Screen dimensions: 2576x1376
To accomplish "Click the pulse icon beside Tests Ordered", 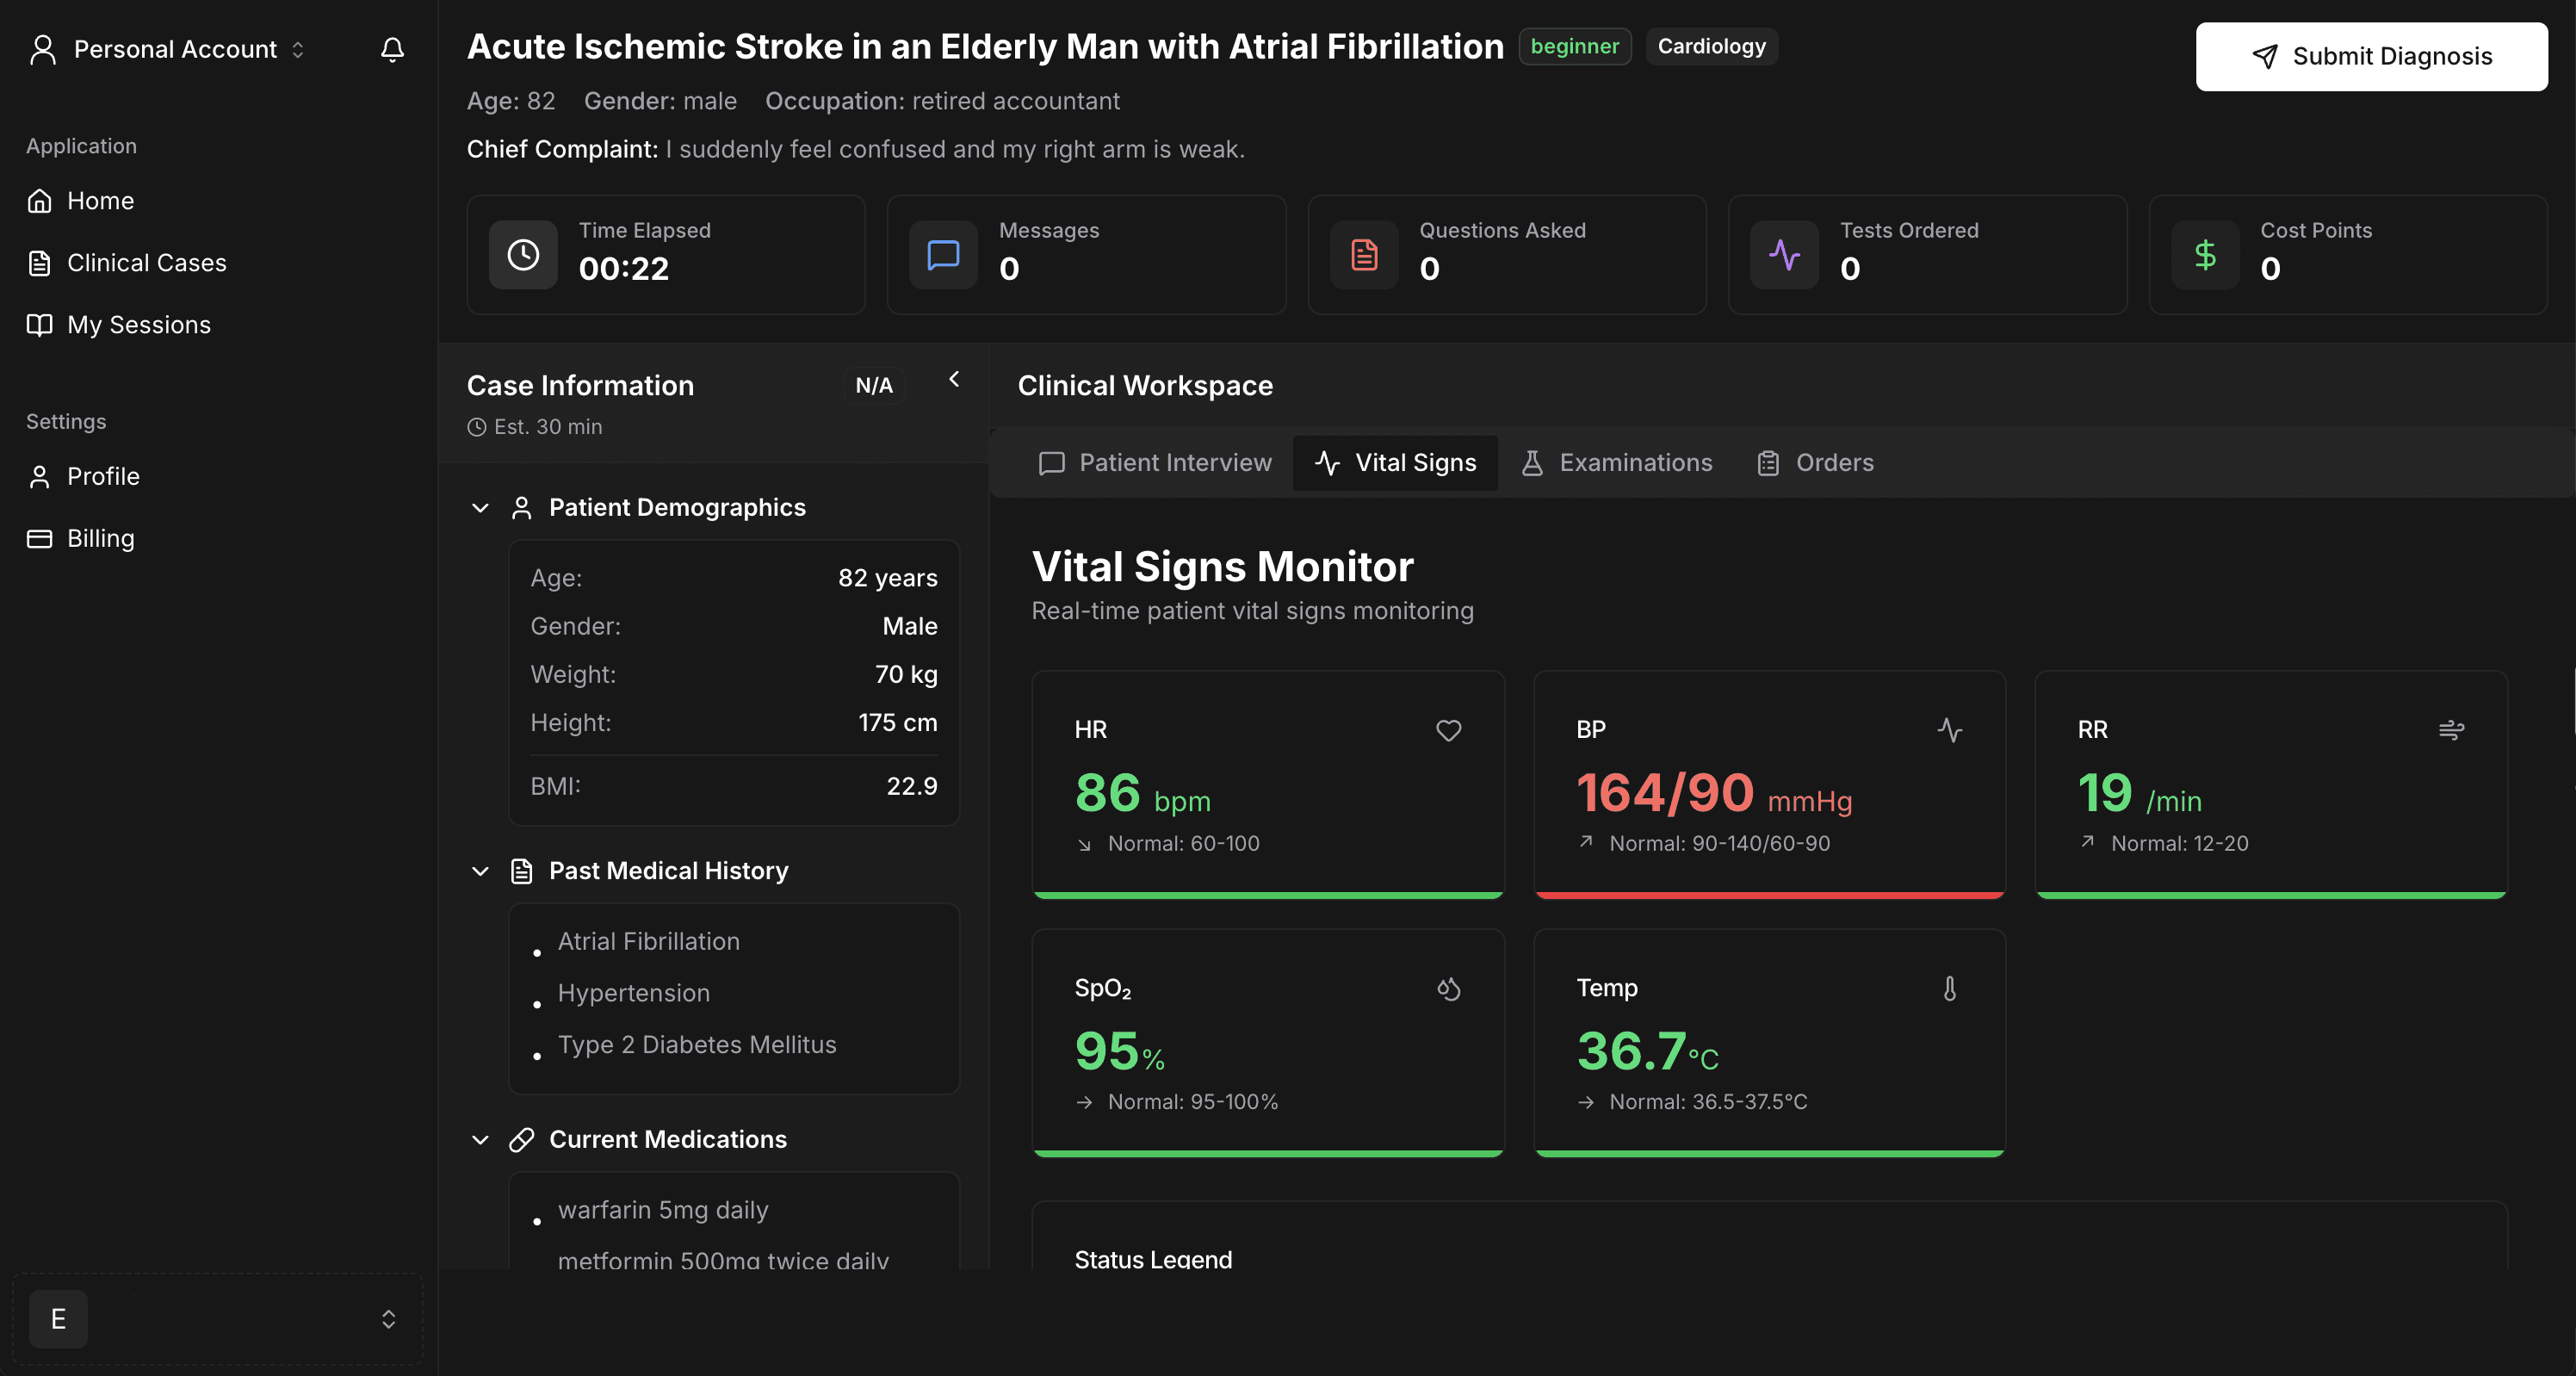I will point(1784,254).
